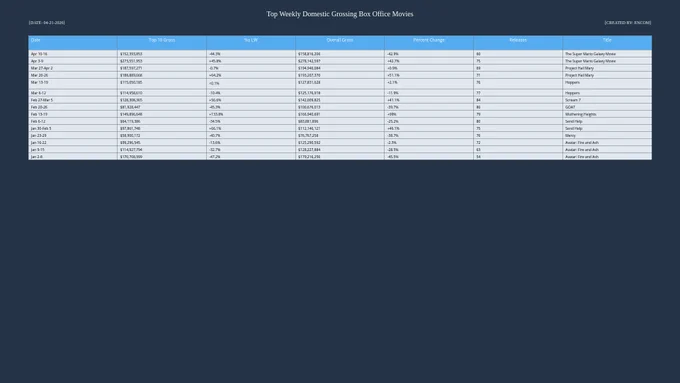Click the Mercy title cell
The image size is (680, 383).
607,135
